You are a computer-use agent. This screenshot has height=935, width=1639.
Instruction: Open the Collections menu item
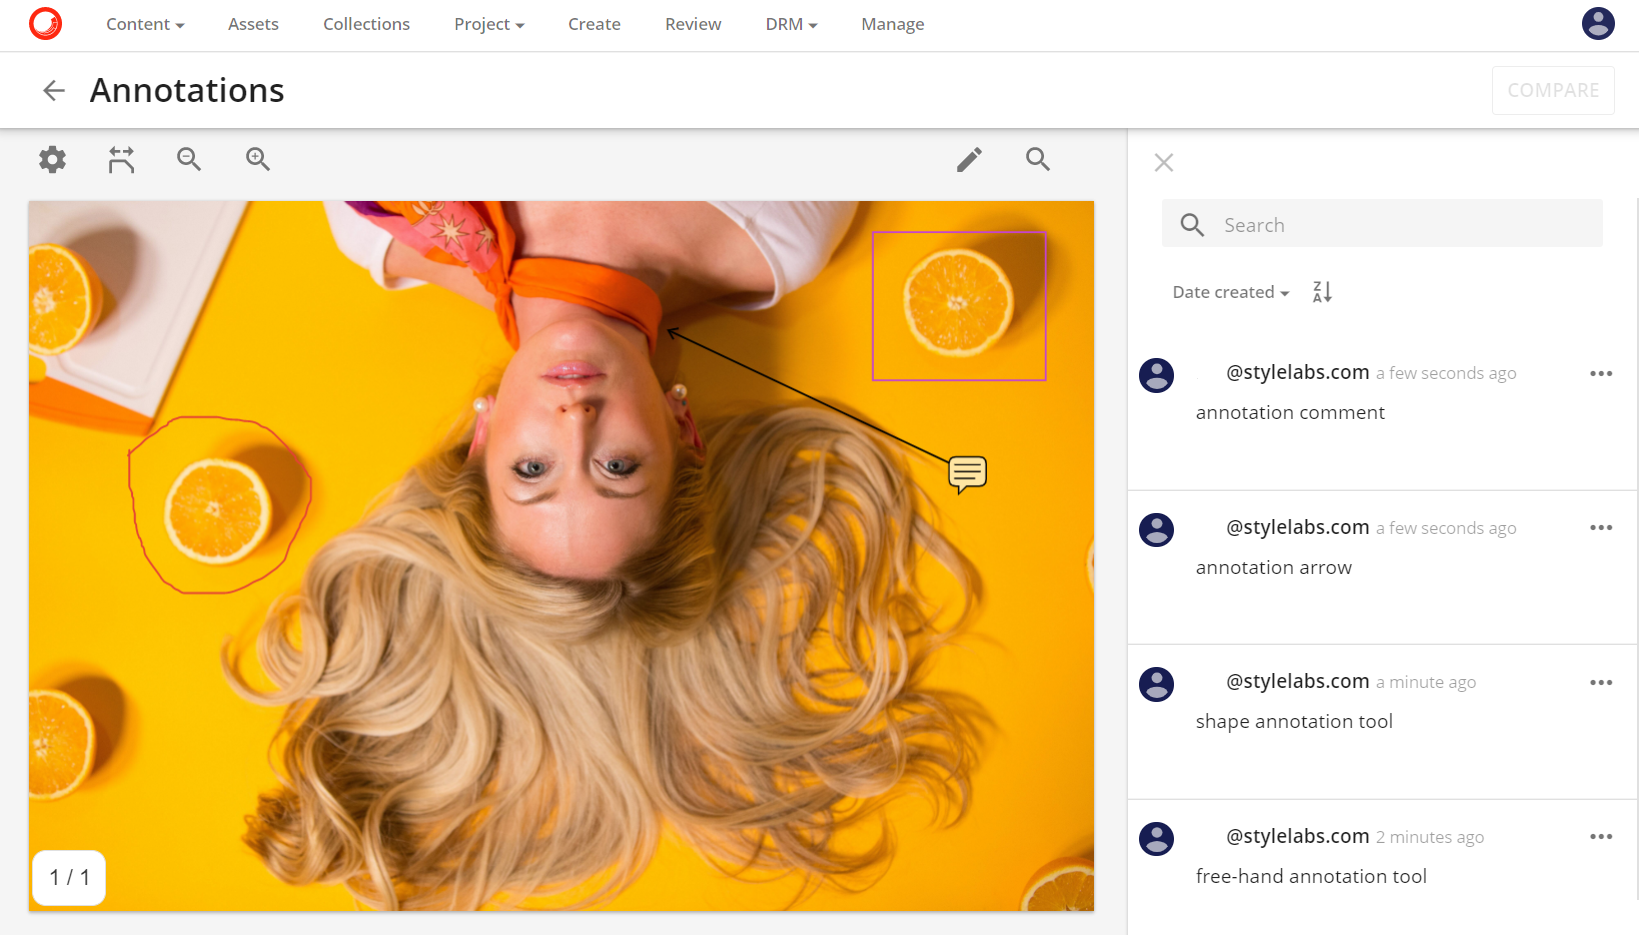(366, 24)
